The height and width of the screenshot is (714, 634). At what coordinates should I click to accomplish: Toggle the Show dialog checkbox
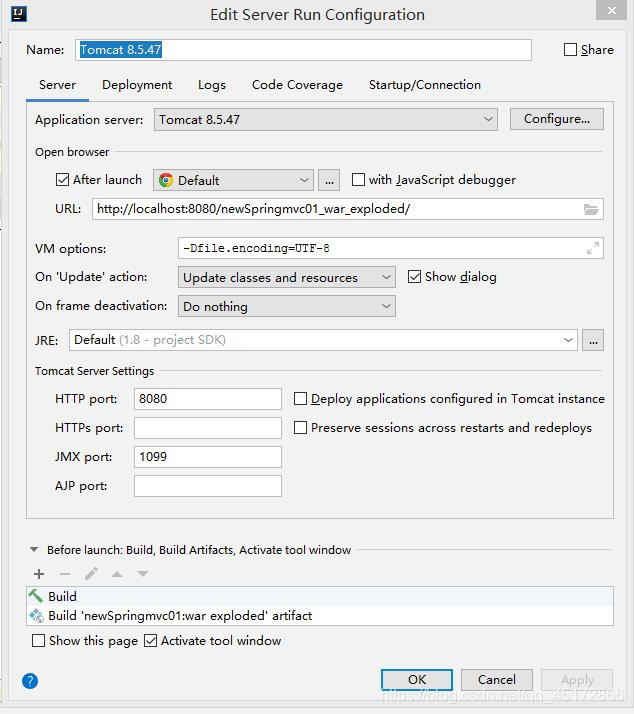(x=414, y=276)
